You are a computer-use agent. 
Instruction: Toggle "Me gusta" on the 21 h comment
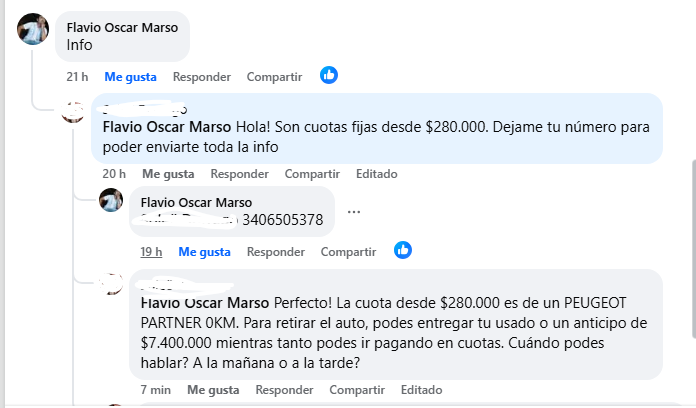tap(130, 76)
